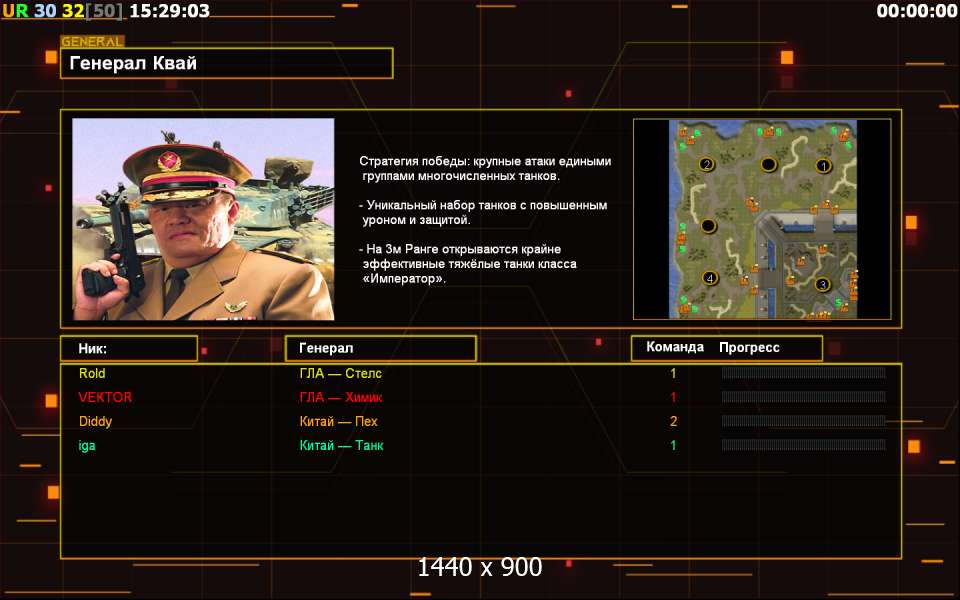Select player Rold in the list
The width and height of the screenshot is (960, 600).
[92, 373]
